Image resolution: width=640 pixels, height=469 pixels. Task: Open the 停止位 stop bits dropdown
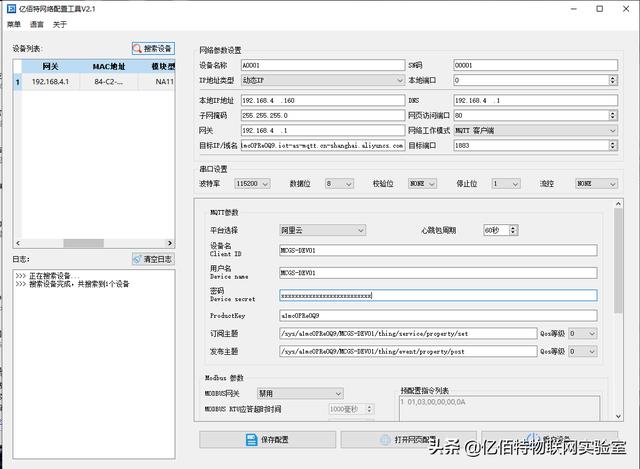[x=506, y=184]
